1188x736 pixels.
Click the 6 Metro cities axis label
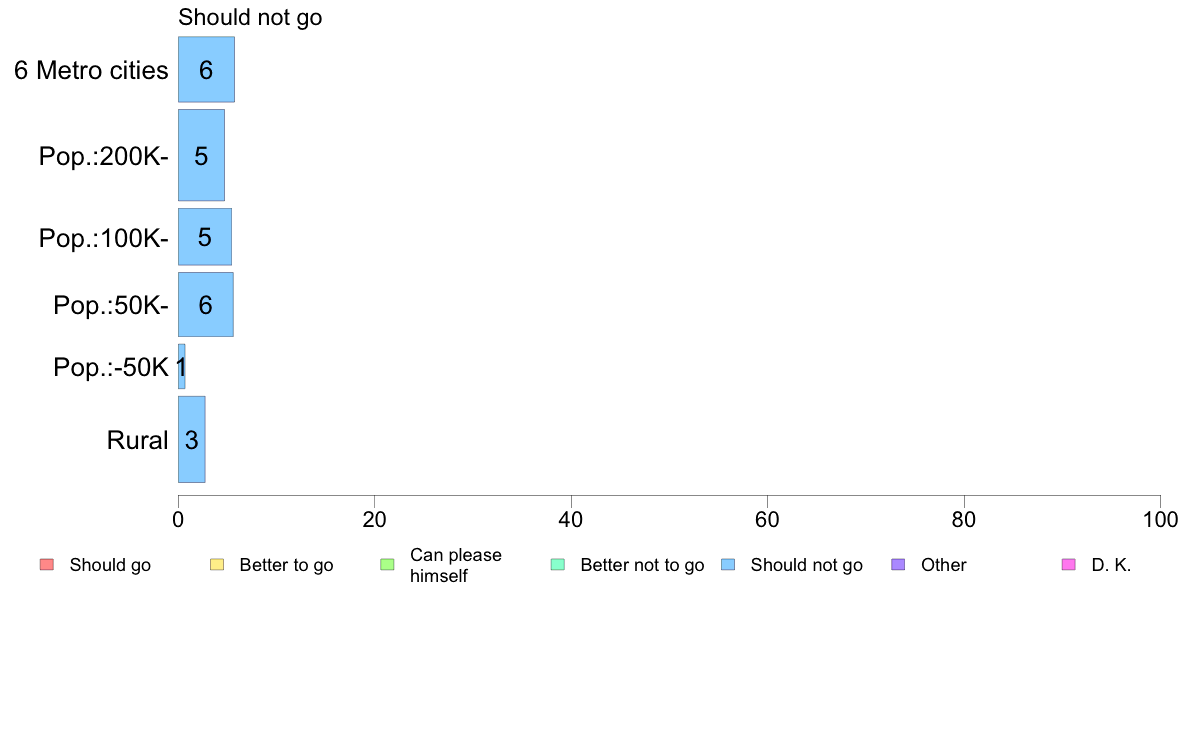click(91, 70)
